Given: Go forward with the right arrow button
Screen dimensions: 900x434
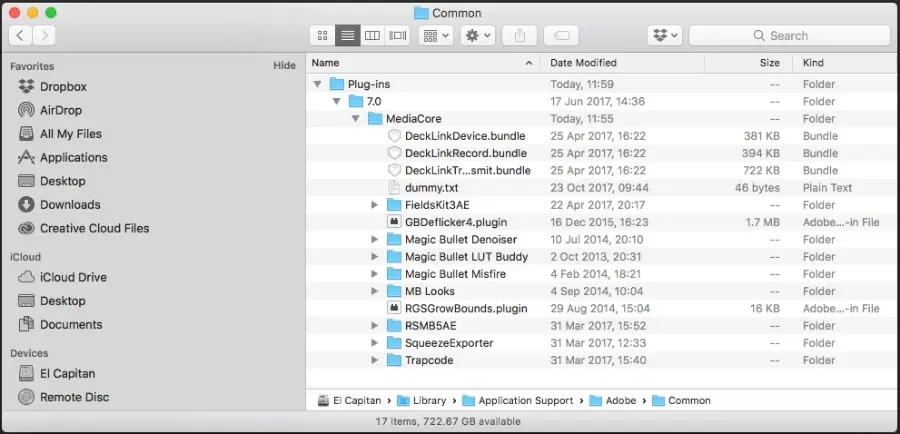Looking at the screenshot, I should (x=44, y=36).
